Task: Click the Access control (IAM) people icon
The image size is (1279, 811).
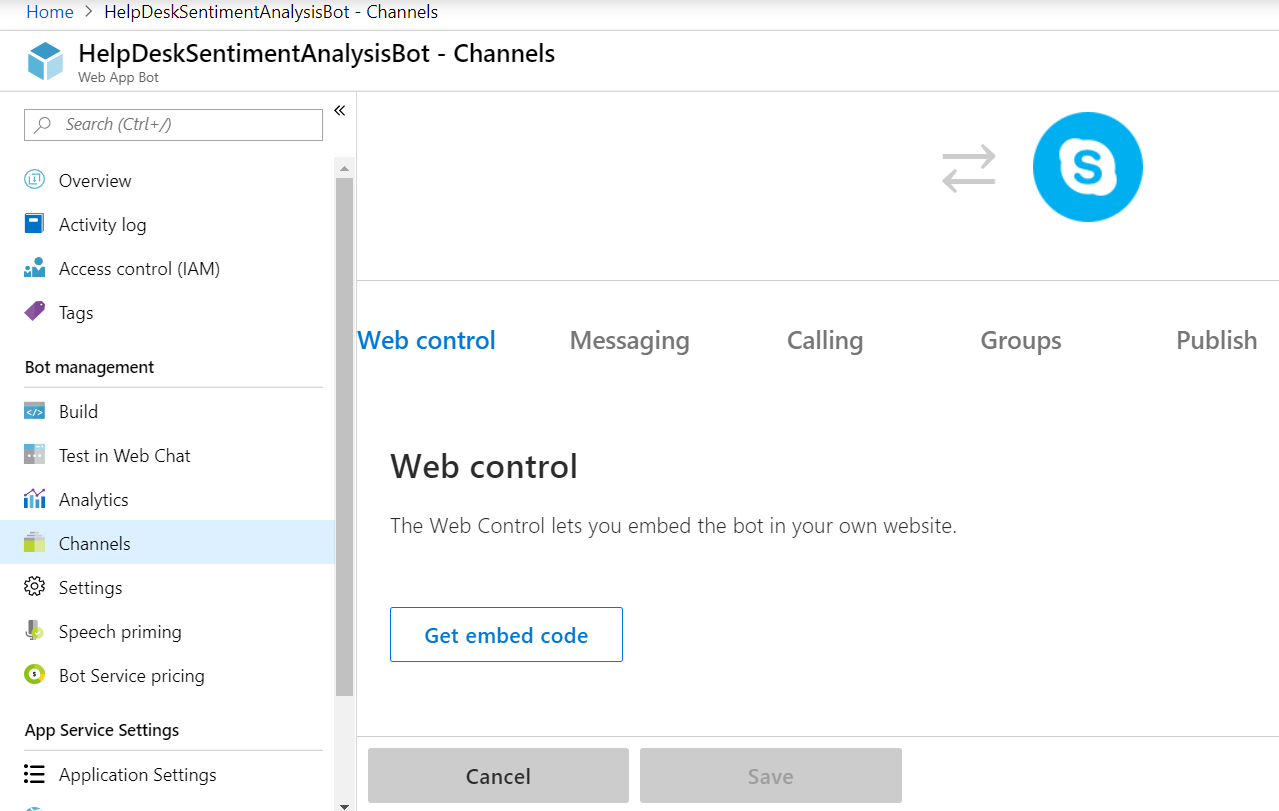Action: pyautogui.click(x=35, y=268)
